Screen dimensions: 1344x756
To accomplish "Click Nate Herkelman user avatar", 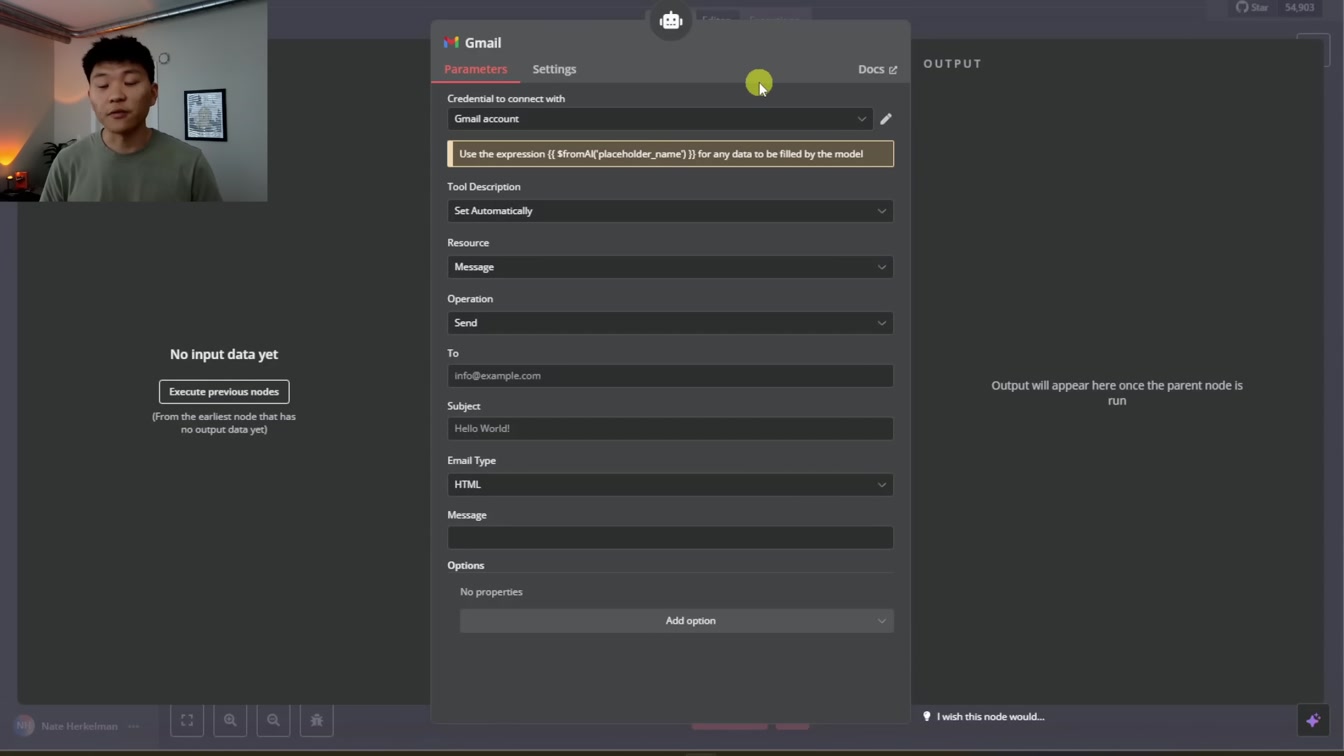I will tap(24, 726).
